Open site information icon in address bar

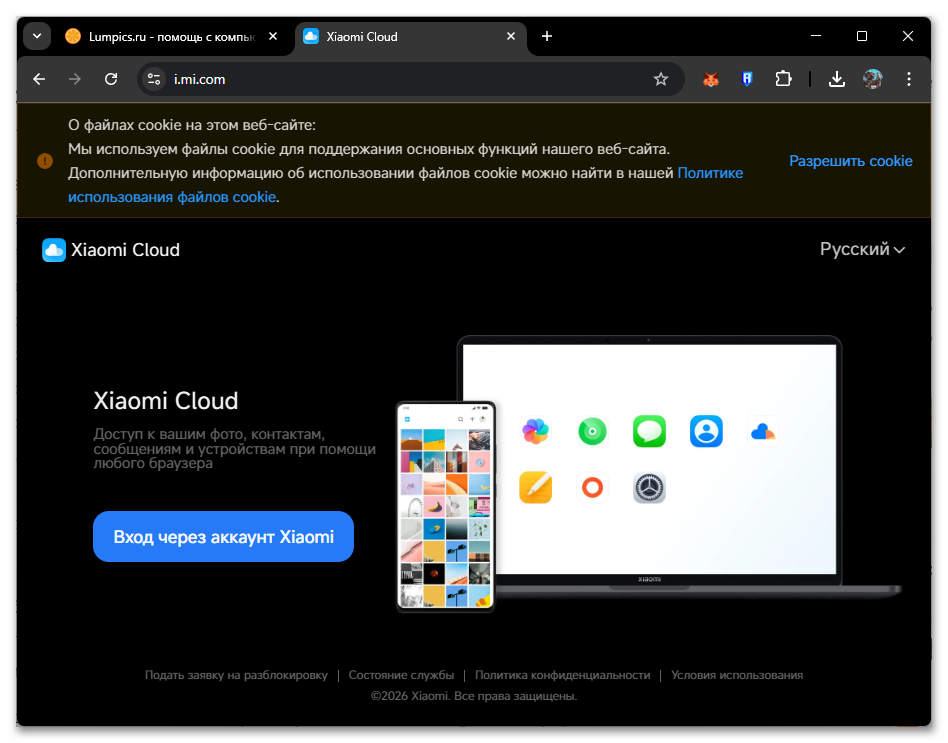pos(154,79)
